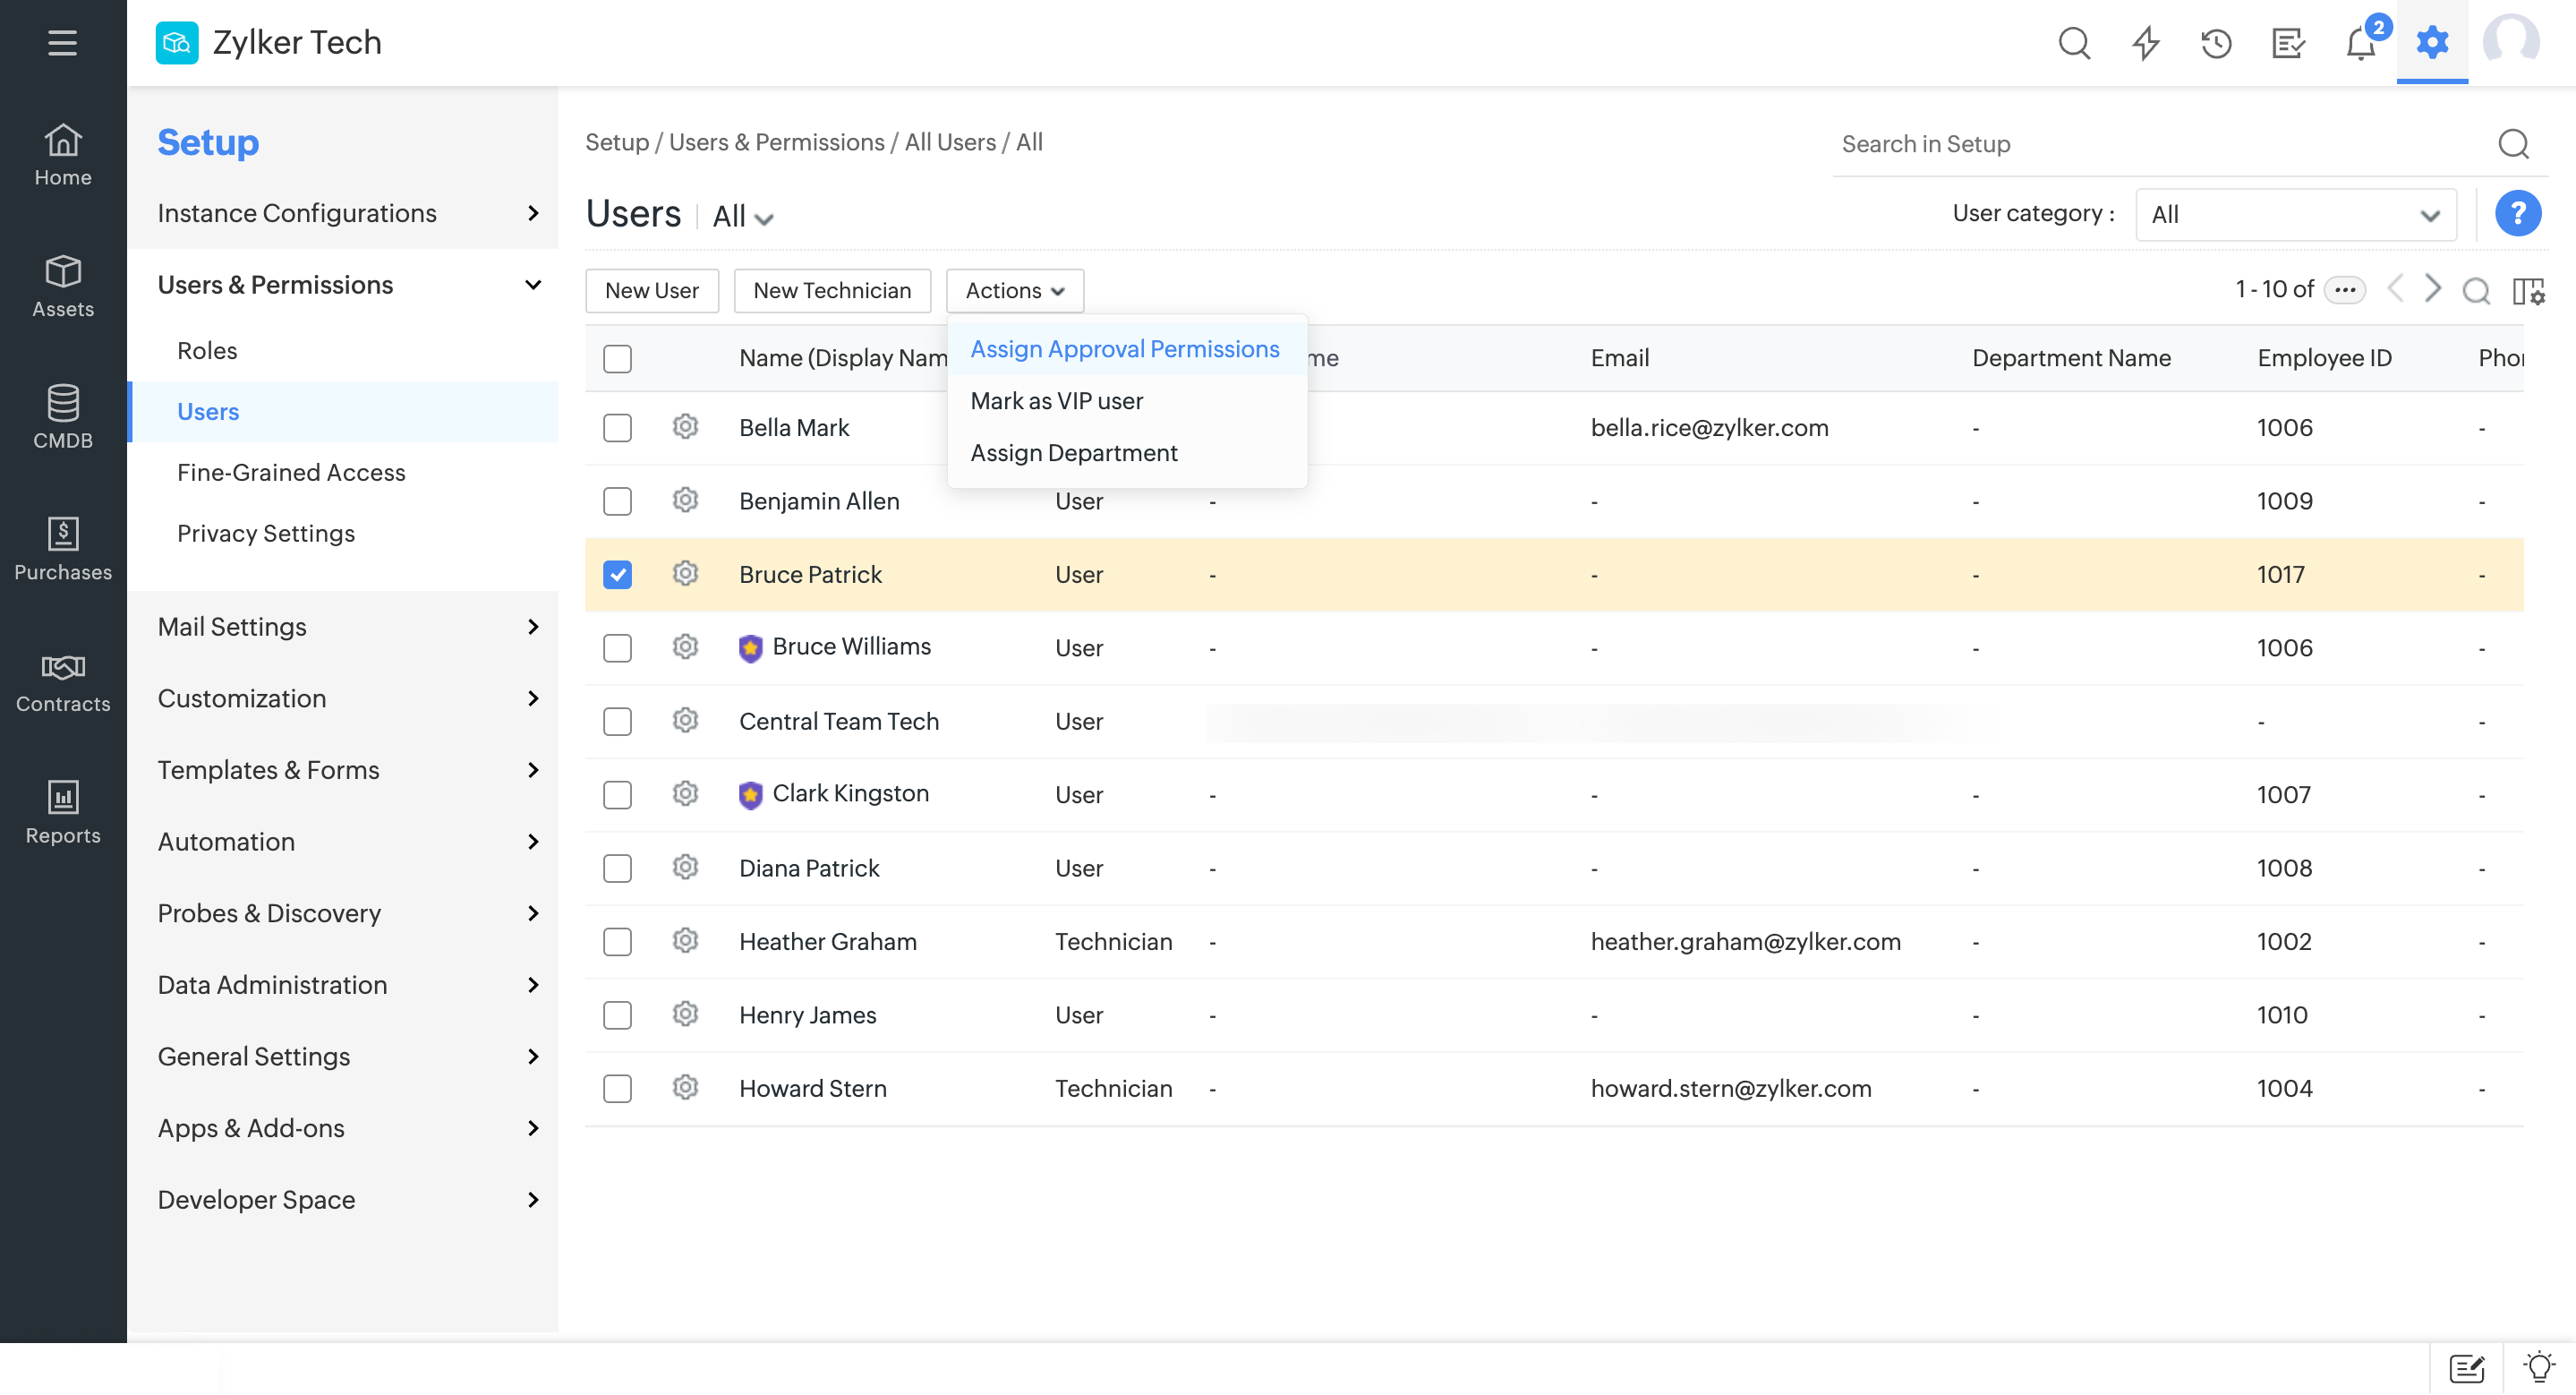Tick the select-all header checkbox
The image size is (2576, 1395).
point(618,359)
